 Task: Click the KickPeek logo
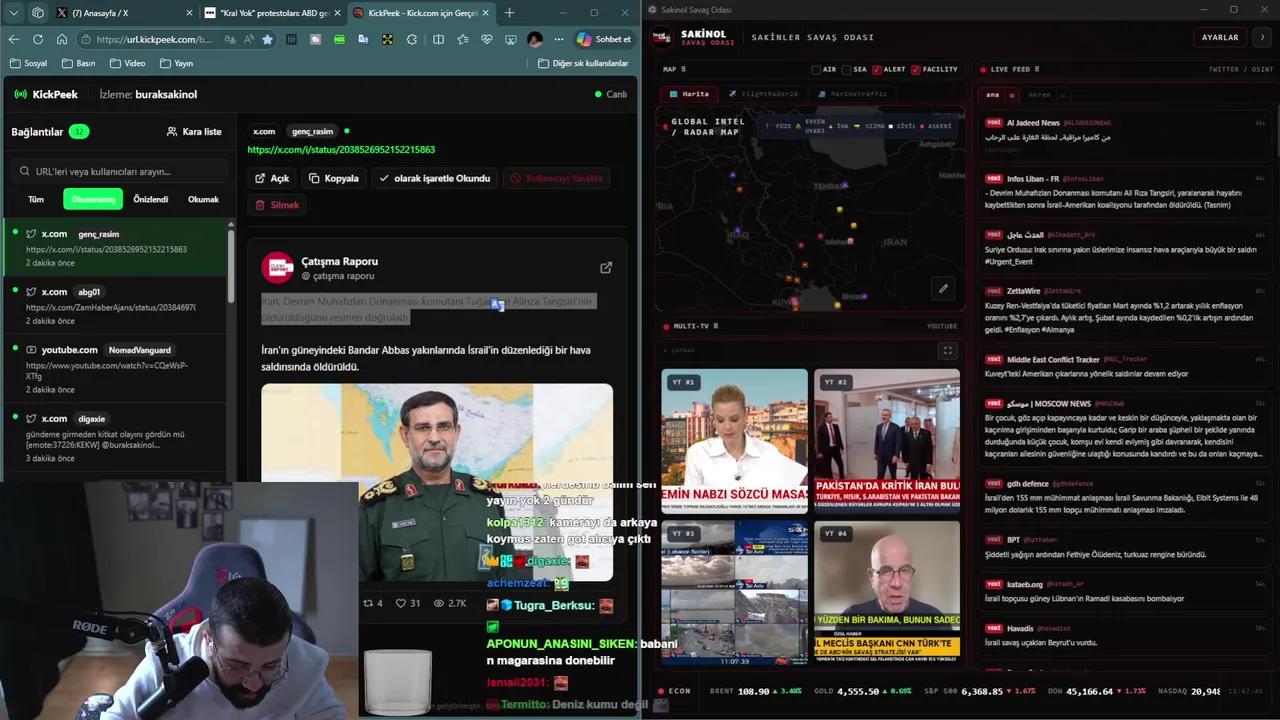click(46, 94)
